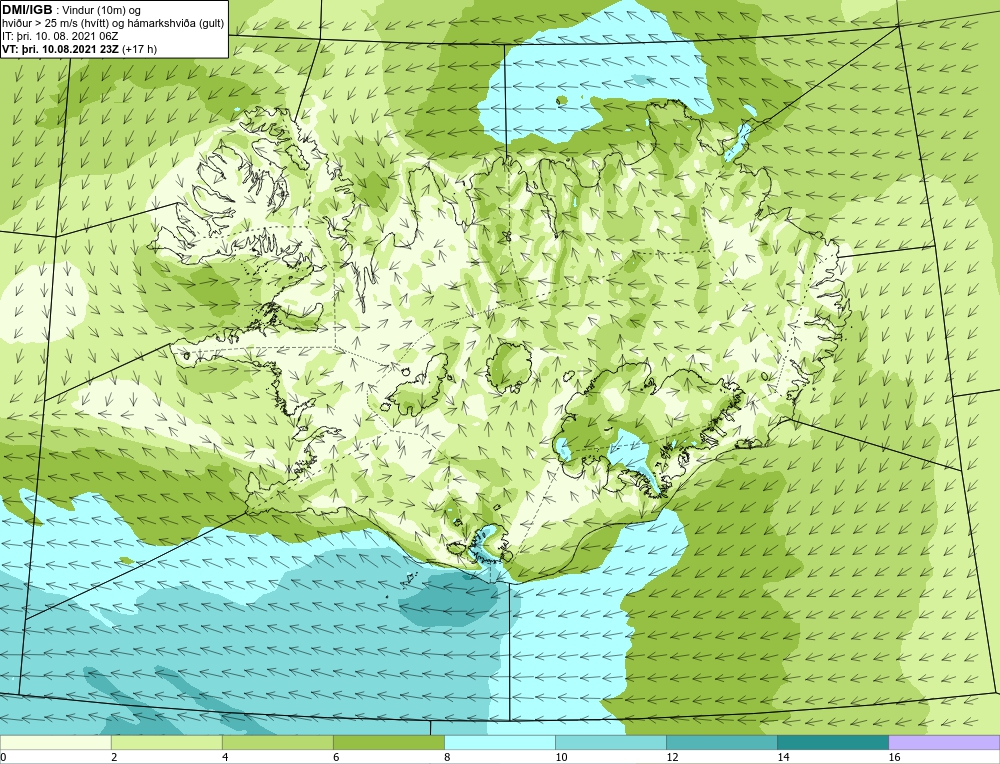
Task: Click the 'DMI/IGB' title text
Action: (x=27, y=10)
